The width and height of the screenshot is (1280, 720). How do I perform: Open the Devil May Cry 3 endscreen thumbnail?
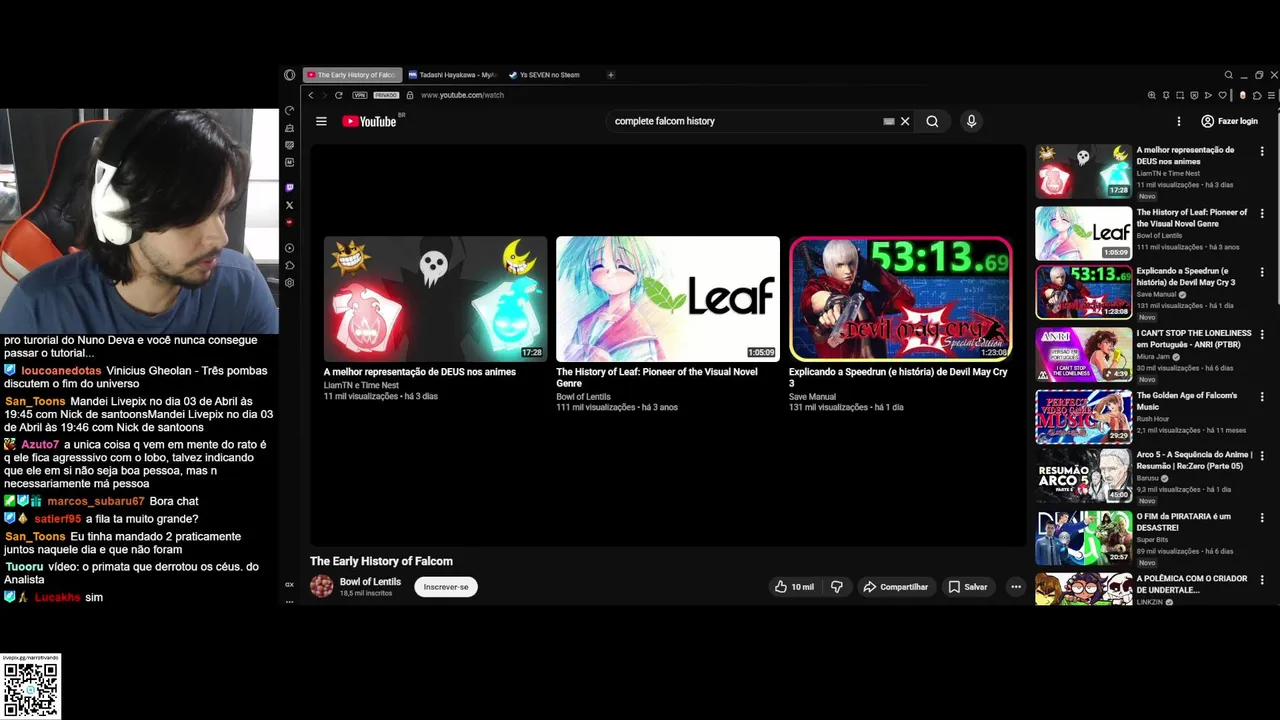901,298
